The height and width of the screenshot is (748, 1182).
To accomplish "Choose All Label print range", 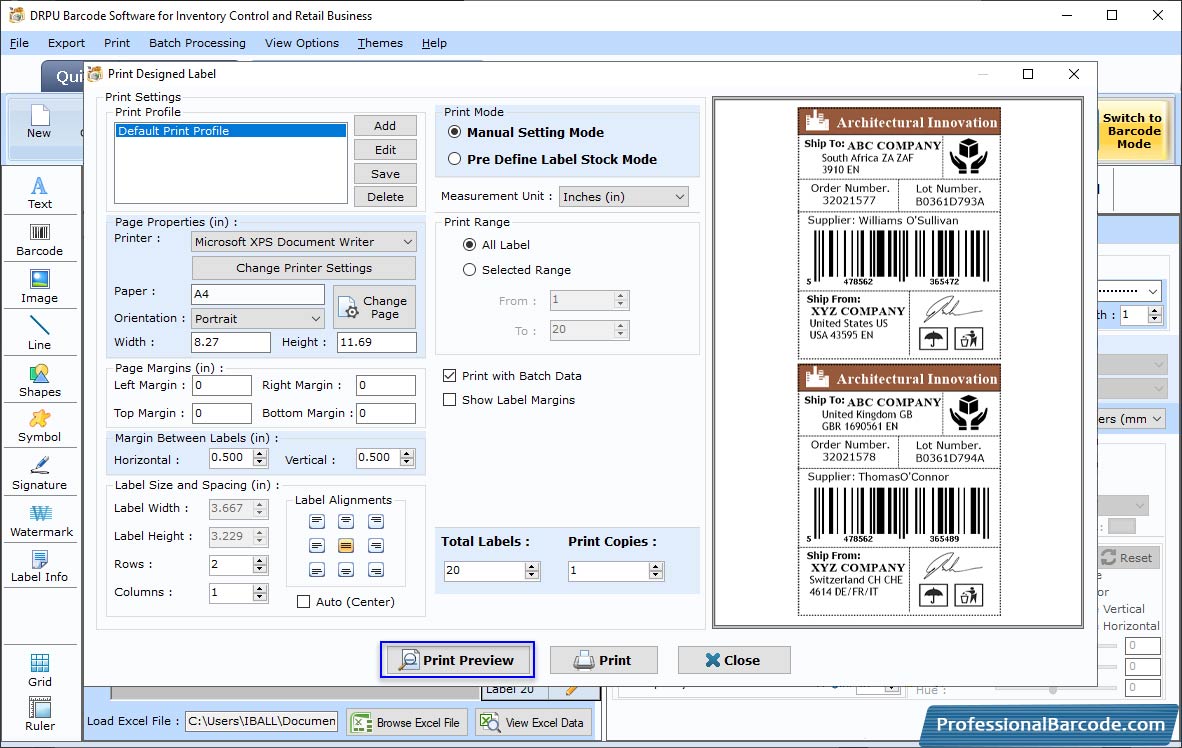I will [469, 245].
